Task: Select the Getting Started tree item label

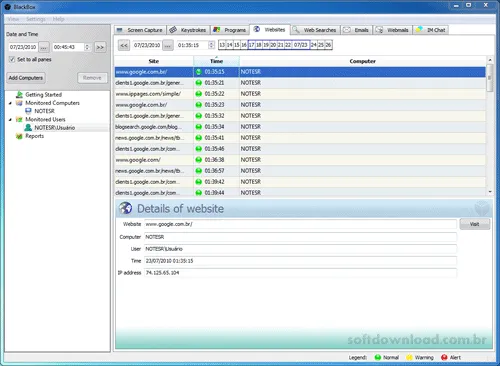Action: click(44, 95)
